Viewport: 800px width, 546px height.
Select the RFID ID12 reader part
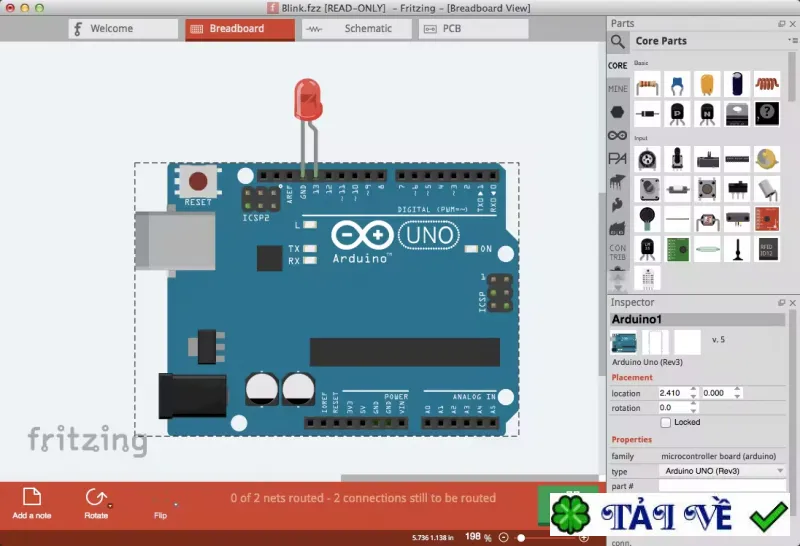[767, 249]
